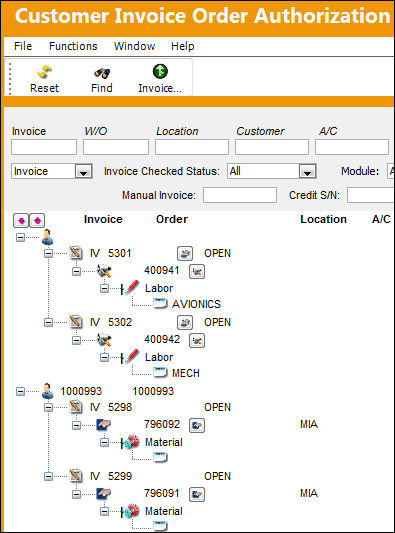Click the Find binoculars icon
The width and height of the screenshot is (395, 533).
point(102,73)
